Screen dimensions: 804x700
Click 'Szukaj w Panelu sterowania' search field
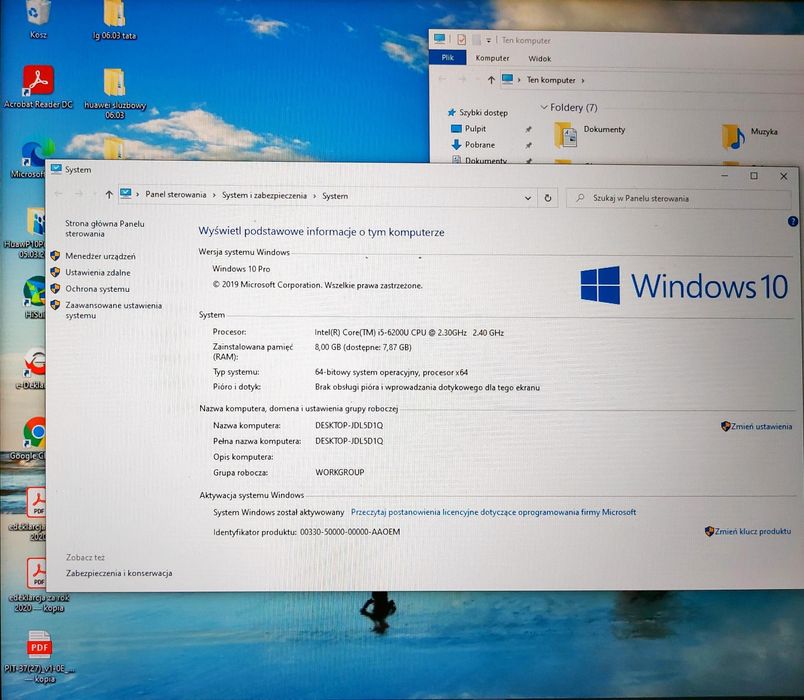[x=678, y=198]
